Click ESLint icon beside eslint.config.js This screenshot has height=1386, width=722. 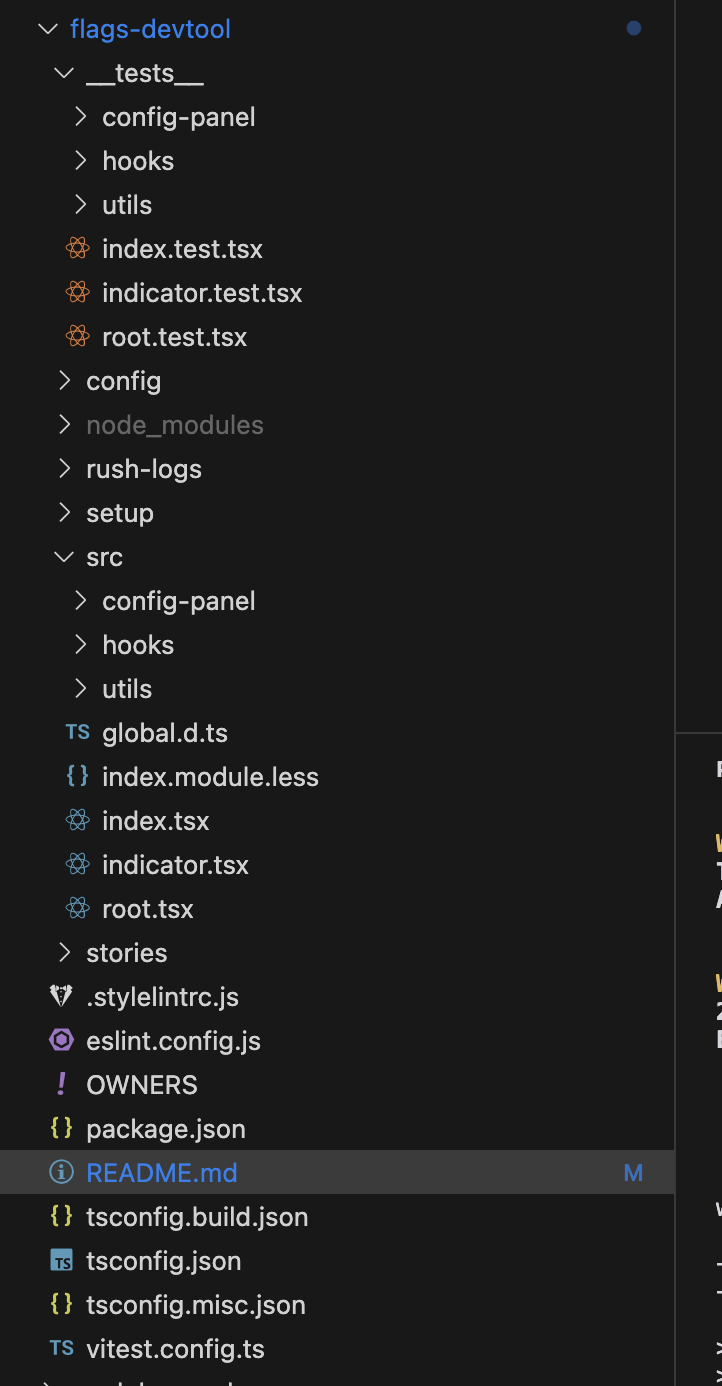[x=61, y=1041]
